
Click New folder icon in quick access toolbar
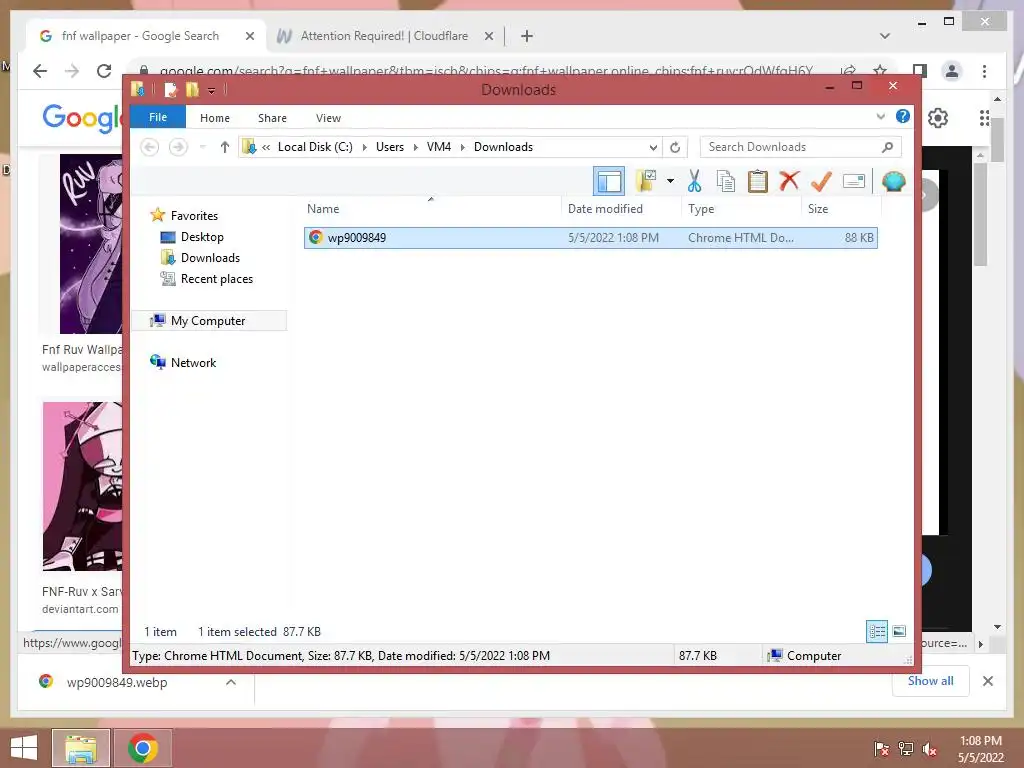pyautogui.click(x=191, y=89)
